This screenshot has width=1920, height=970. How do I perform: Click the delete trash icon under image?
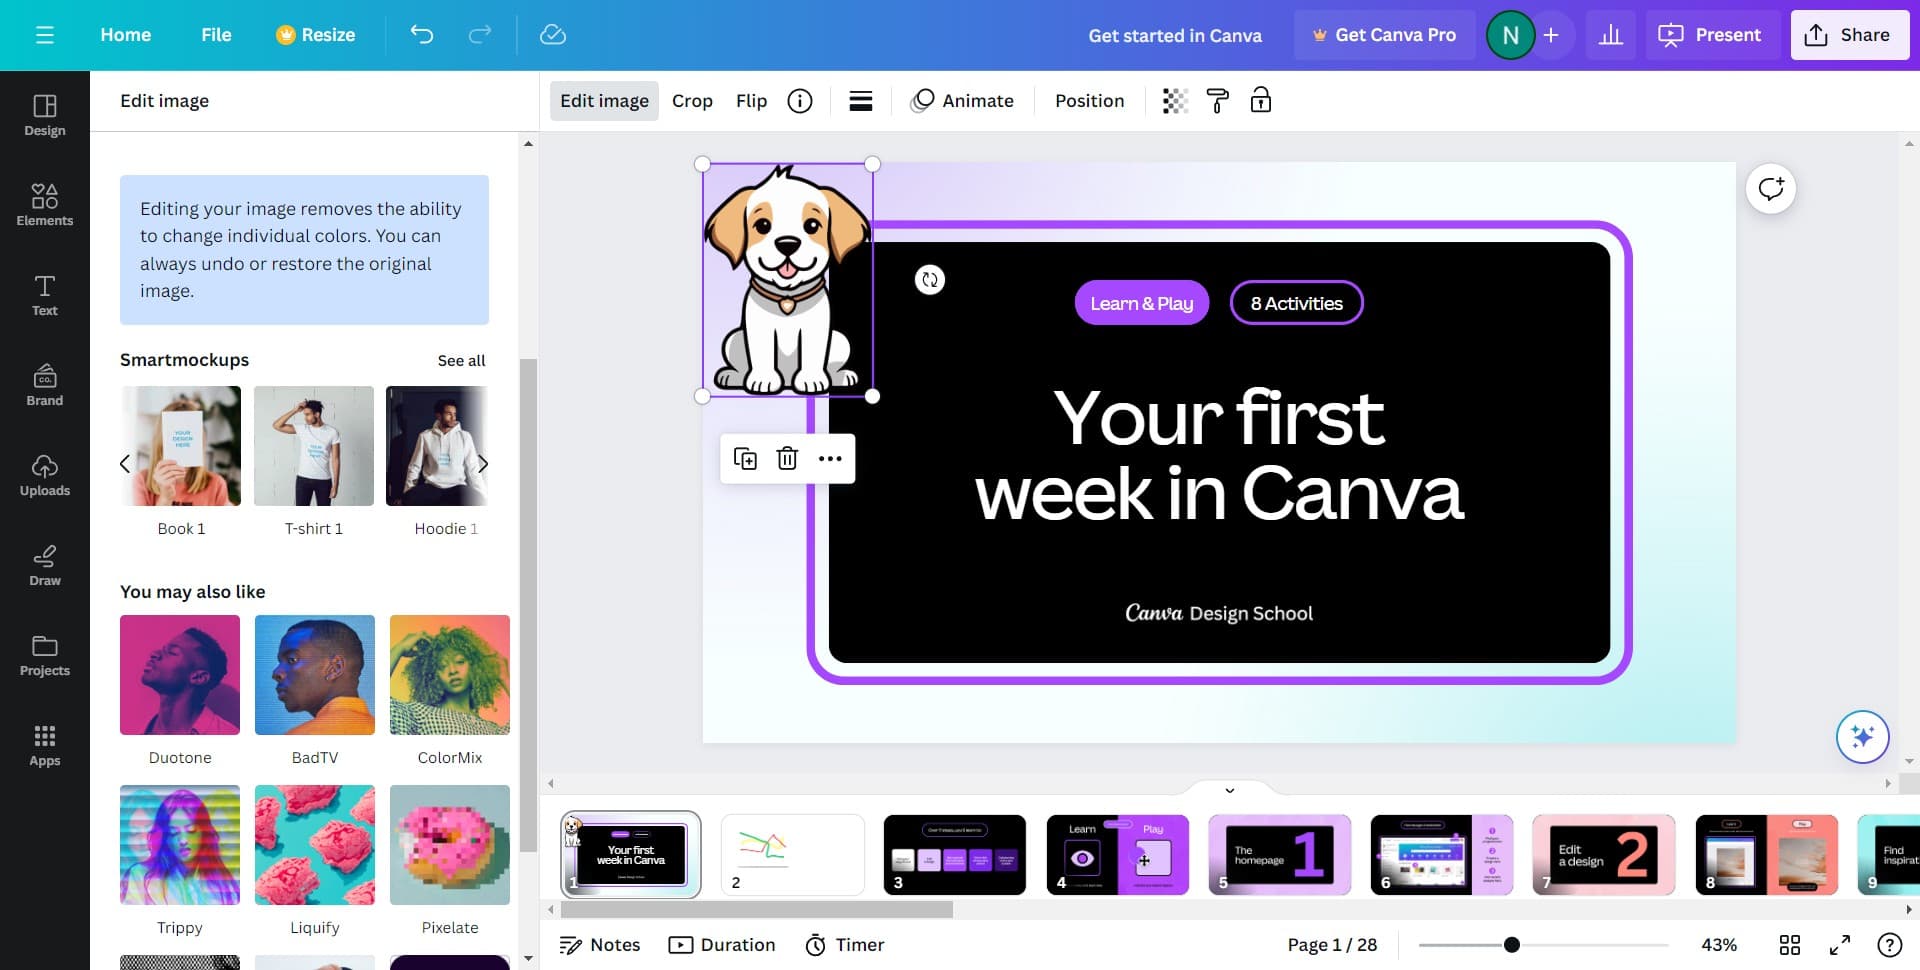coord(787,459)
